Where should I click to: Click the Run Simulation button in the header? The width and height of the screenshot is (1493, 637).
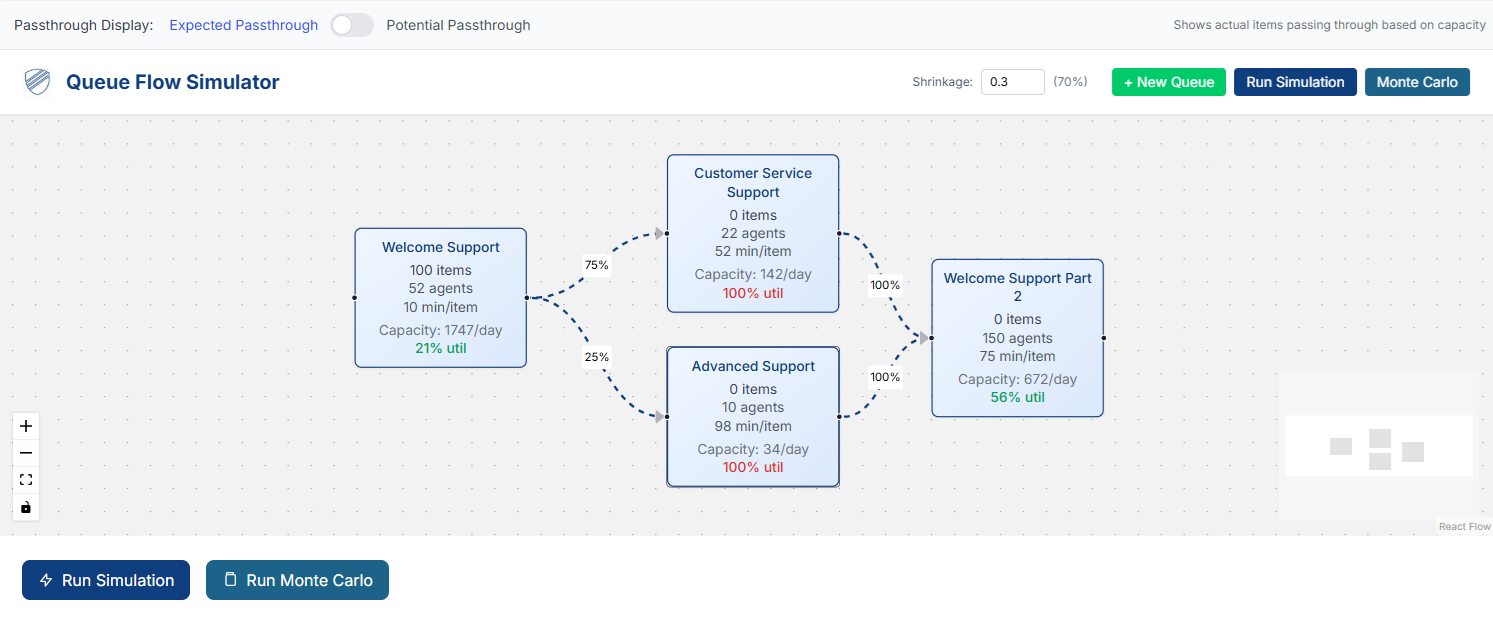click(1295, 81)
